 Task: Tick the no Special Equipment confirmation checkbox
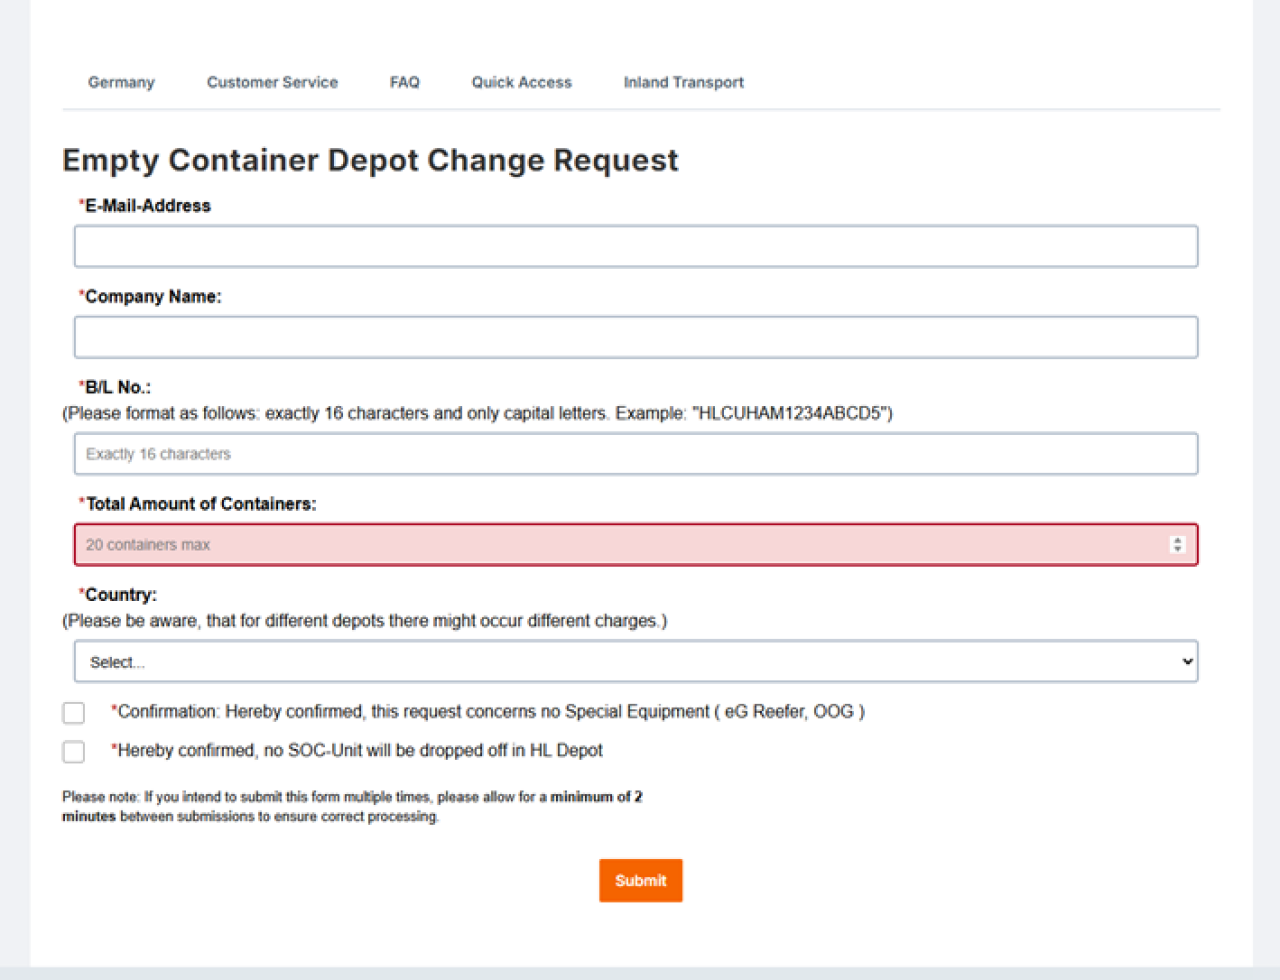[74, 712]
